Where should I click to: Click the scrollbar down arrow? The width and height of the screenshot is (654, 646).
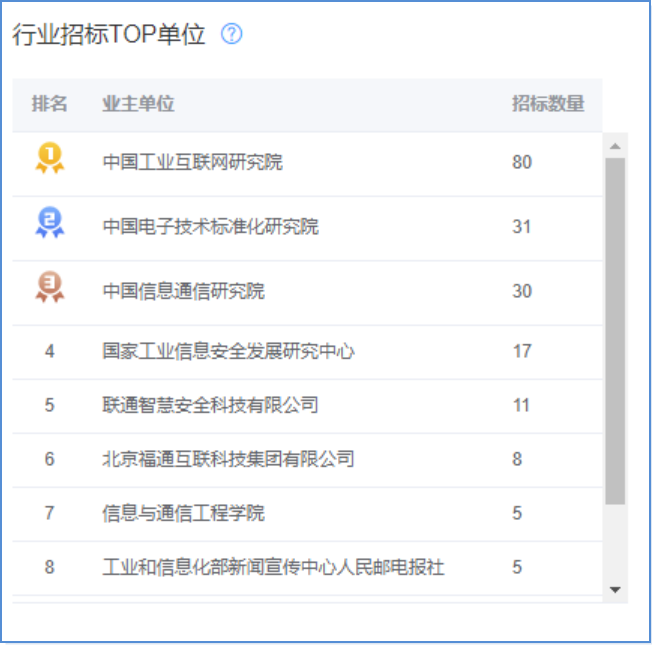[615, 589]
